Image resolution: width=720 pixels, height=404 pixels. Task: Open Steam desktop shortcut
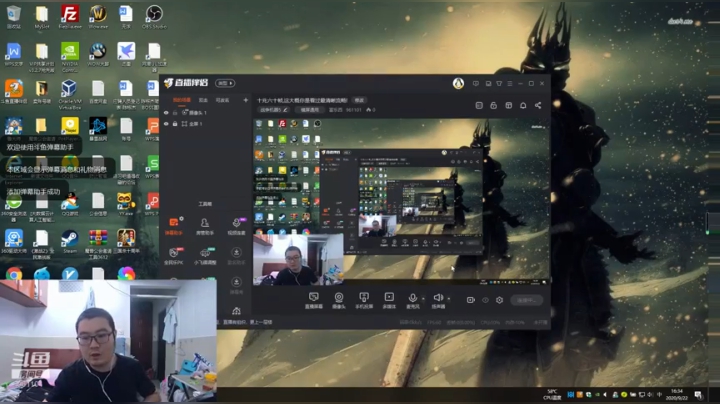(70, 242)
